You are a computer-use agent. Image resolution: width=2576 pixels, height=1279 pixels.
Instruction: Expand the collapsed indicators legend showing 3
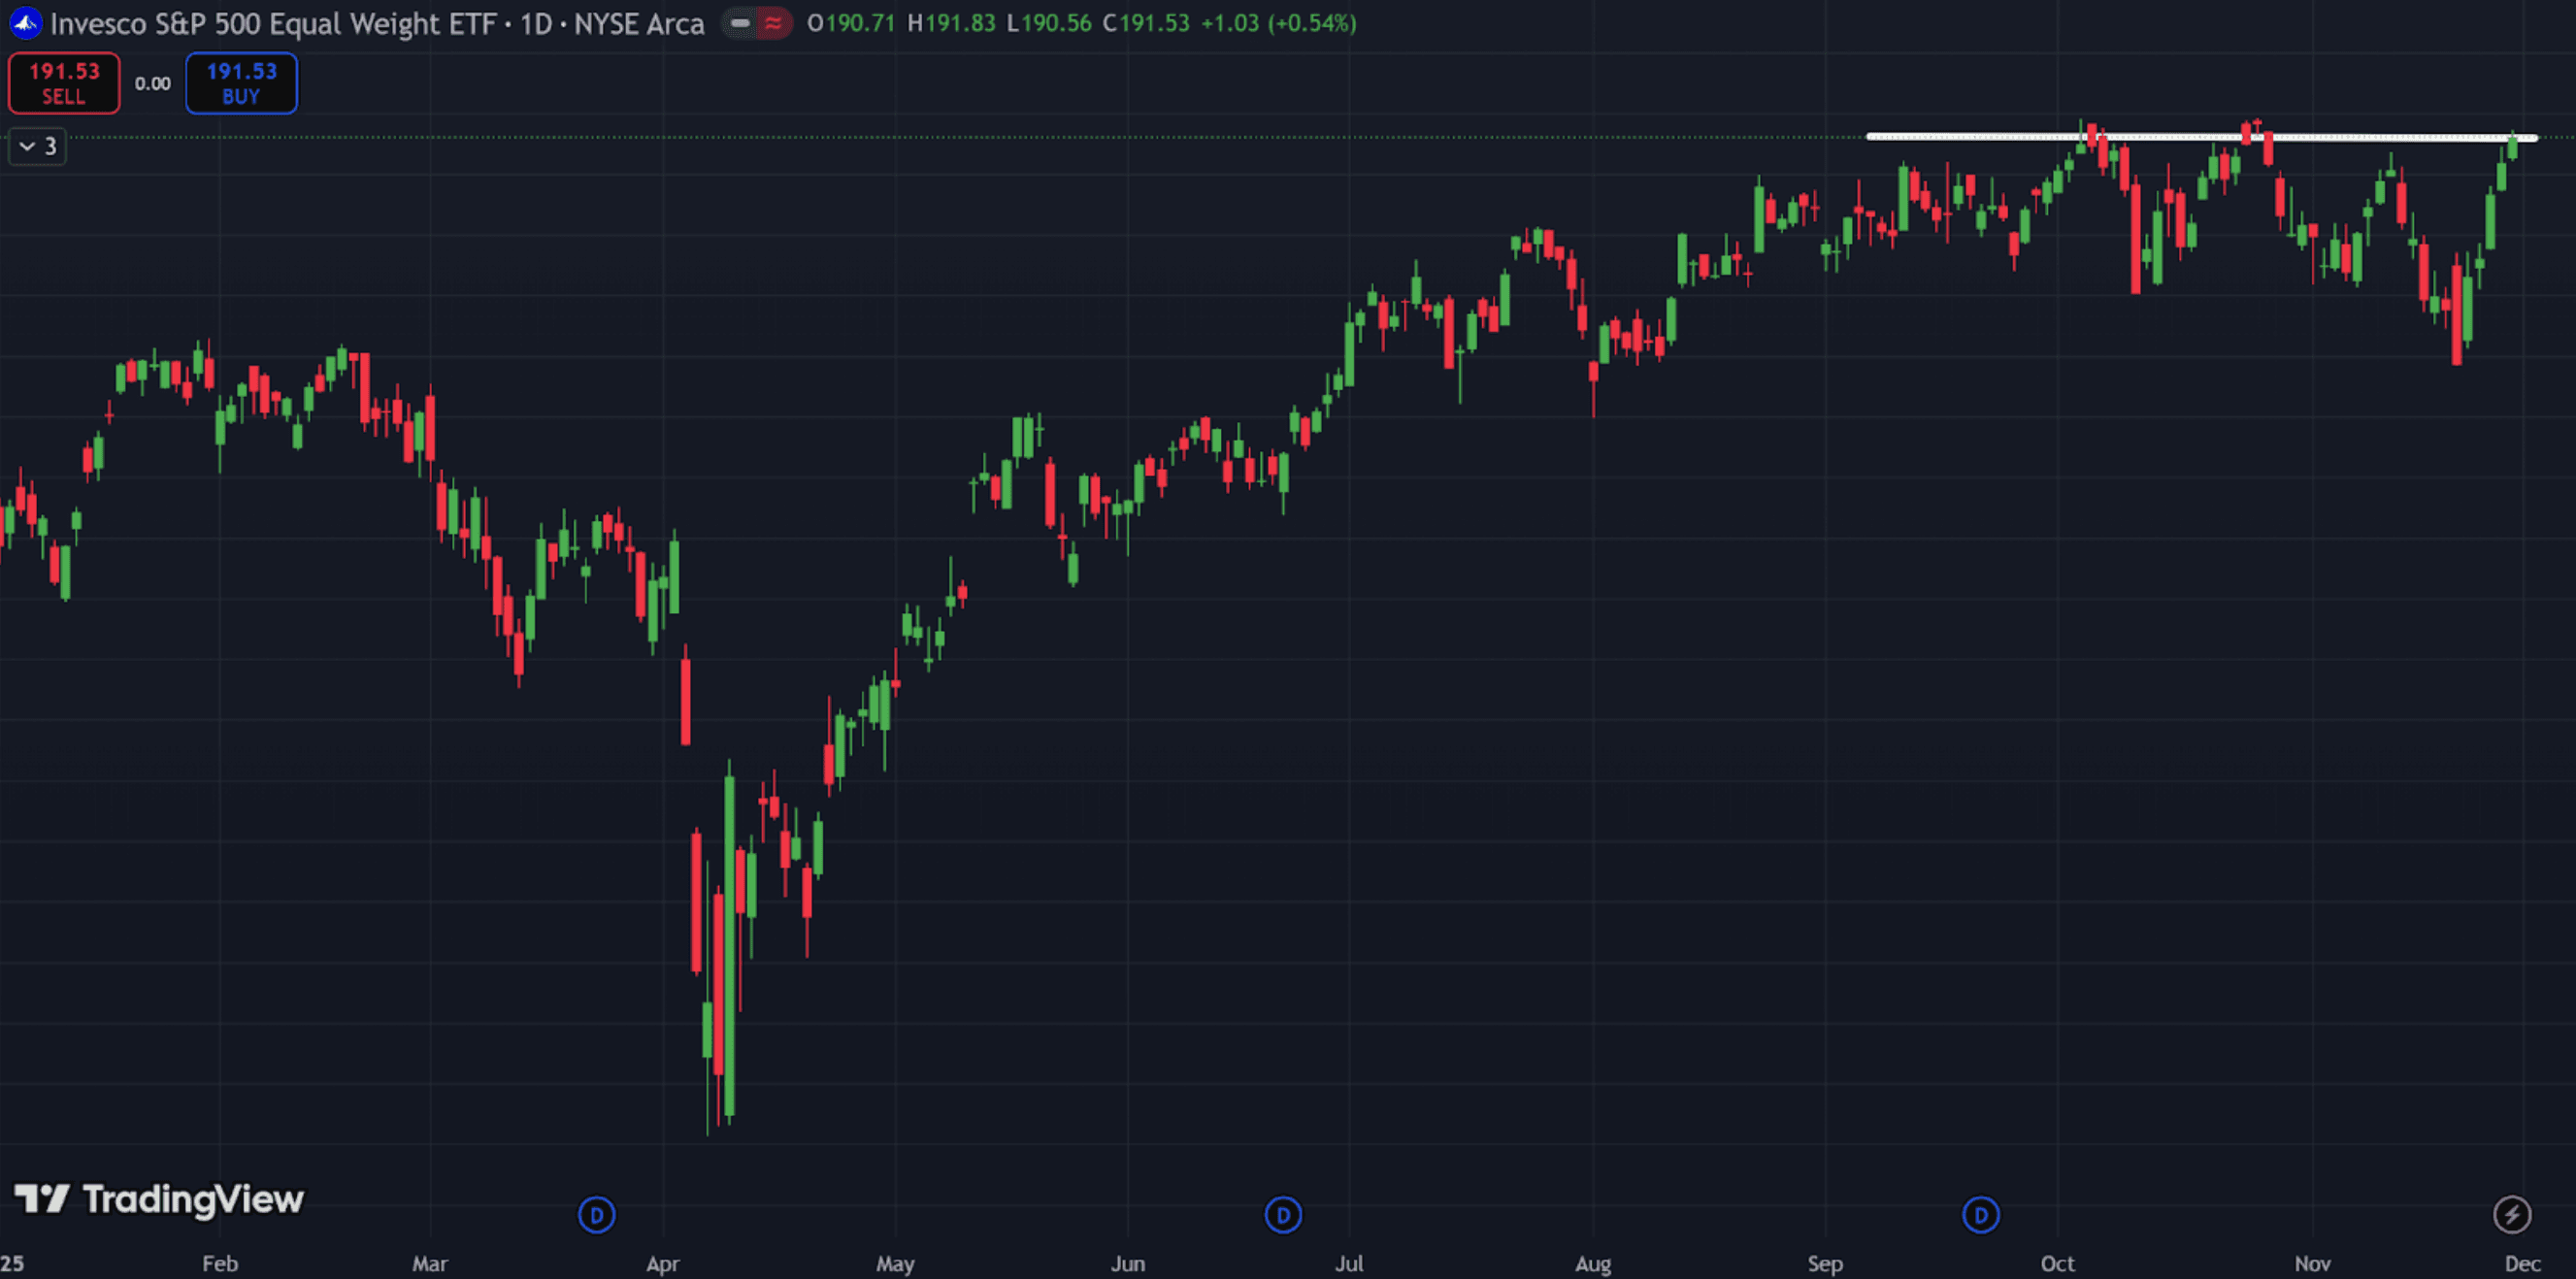pyautogui.click(x=37, y=146)
